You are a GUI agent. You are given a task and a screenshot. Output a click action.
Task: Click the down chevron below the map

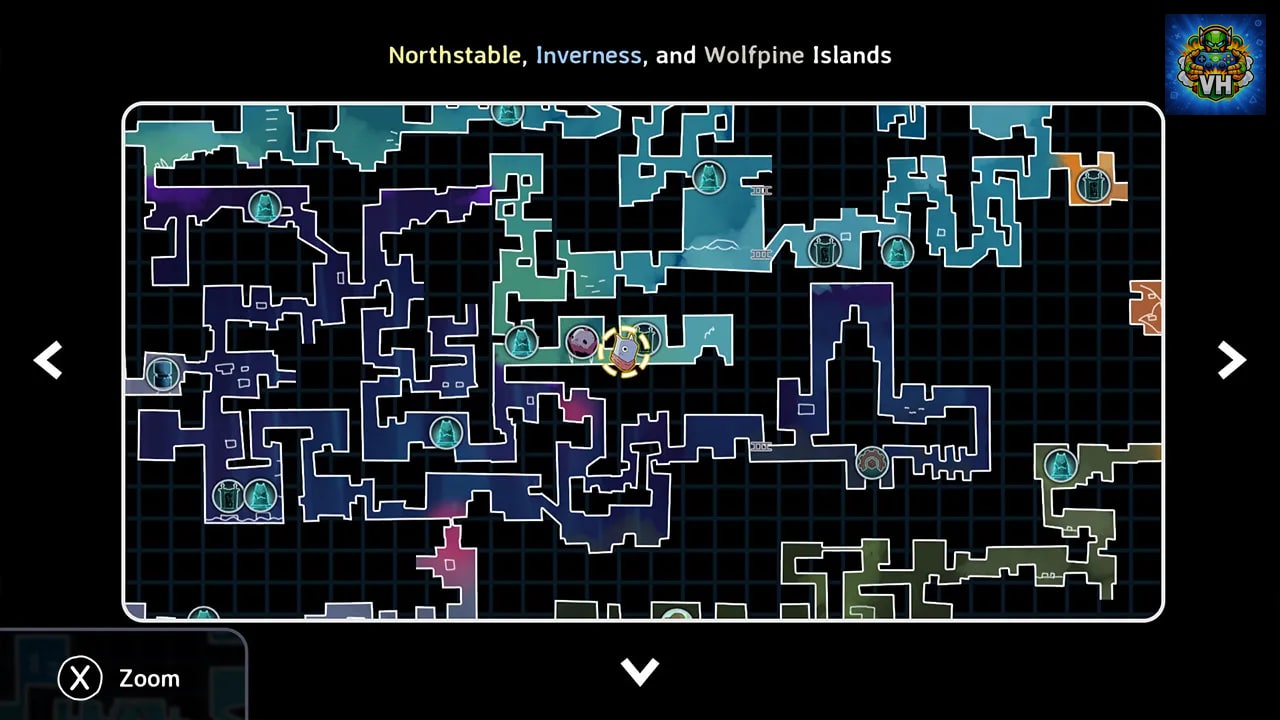pos(640,671)
